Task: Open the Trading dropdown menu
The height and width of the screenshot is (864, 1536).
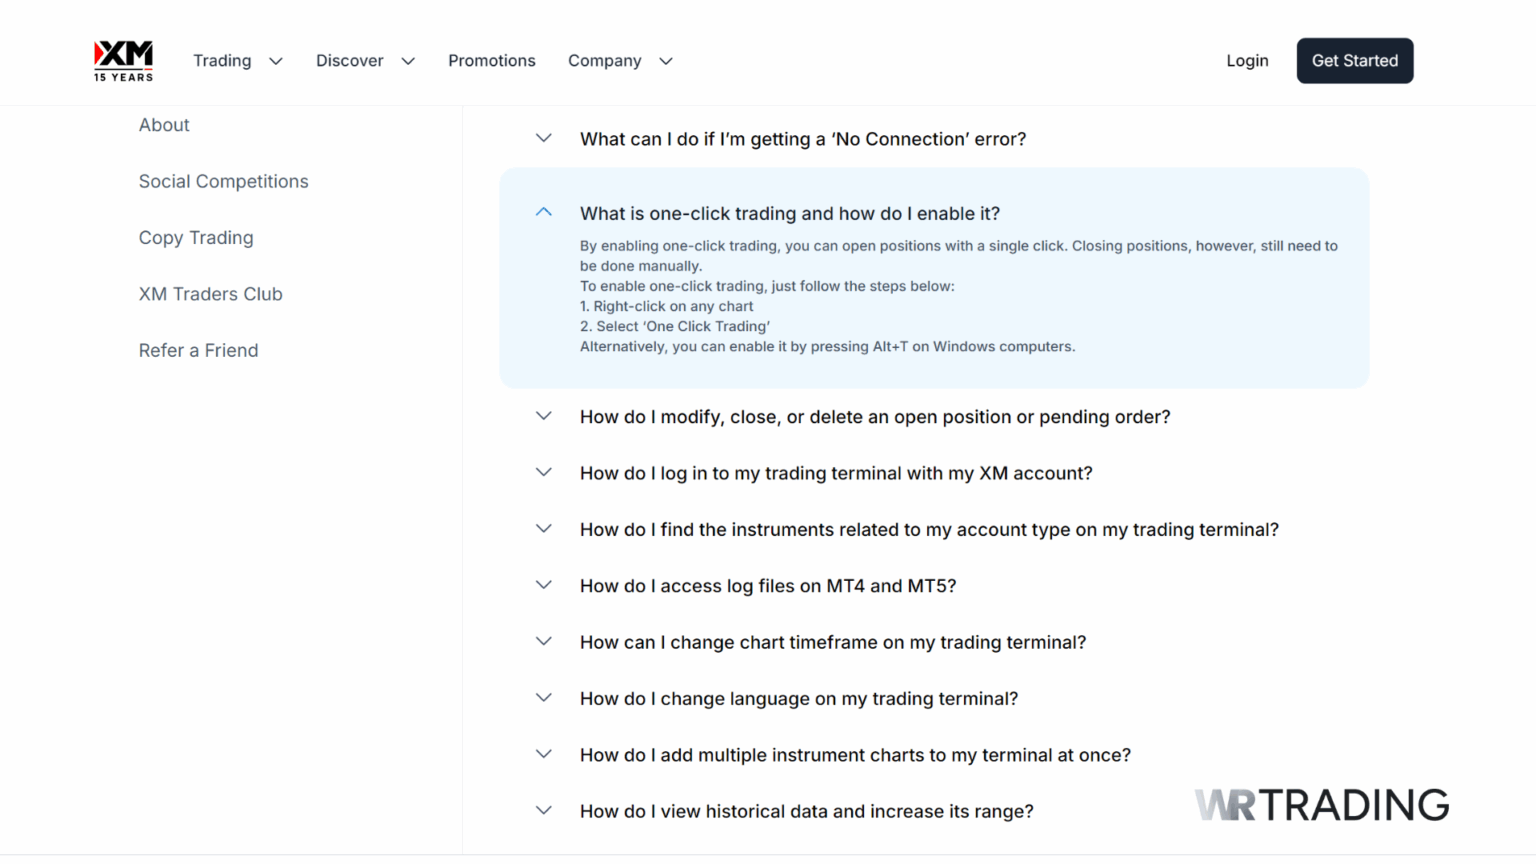Action: (x=237, y=61)
